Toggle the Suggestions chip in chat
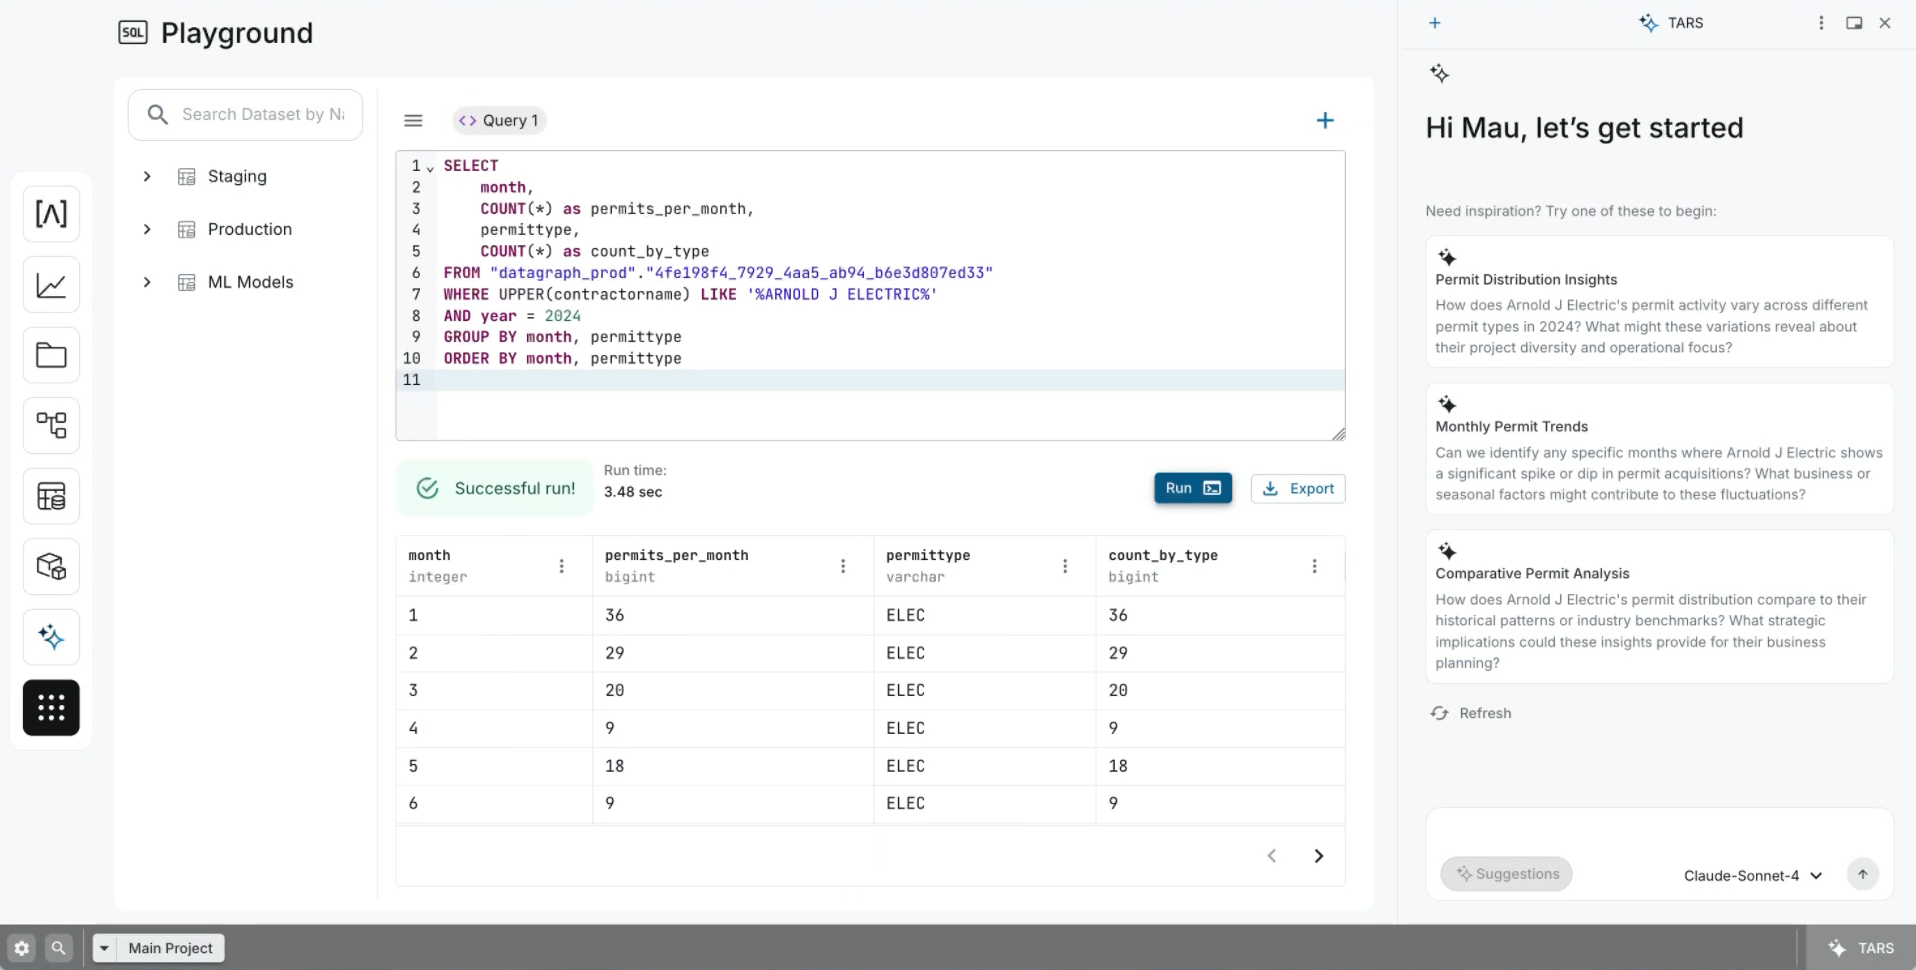 coord(1506,874)
